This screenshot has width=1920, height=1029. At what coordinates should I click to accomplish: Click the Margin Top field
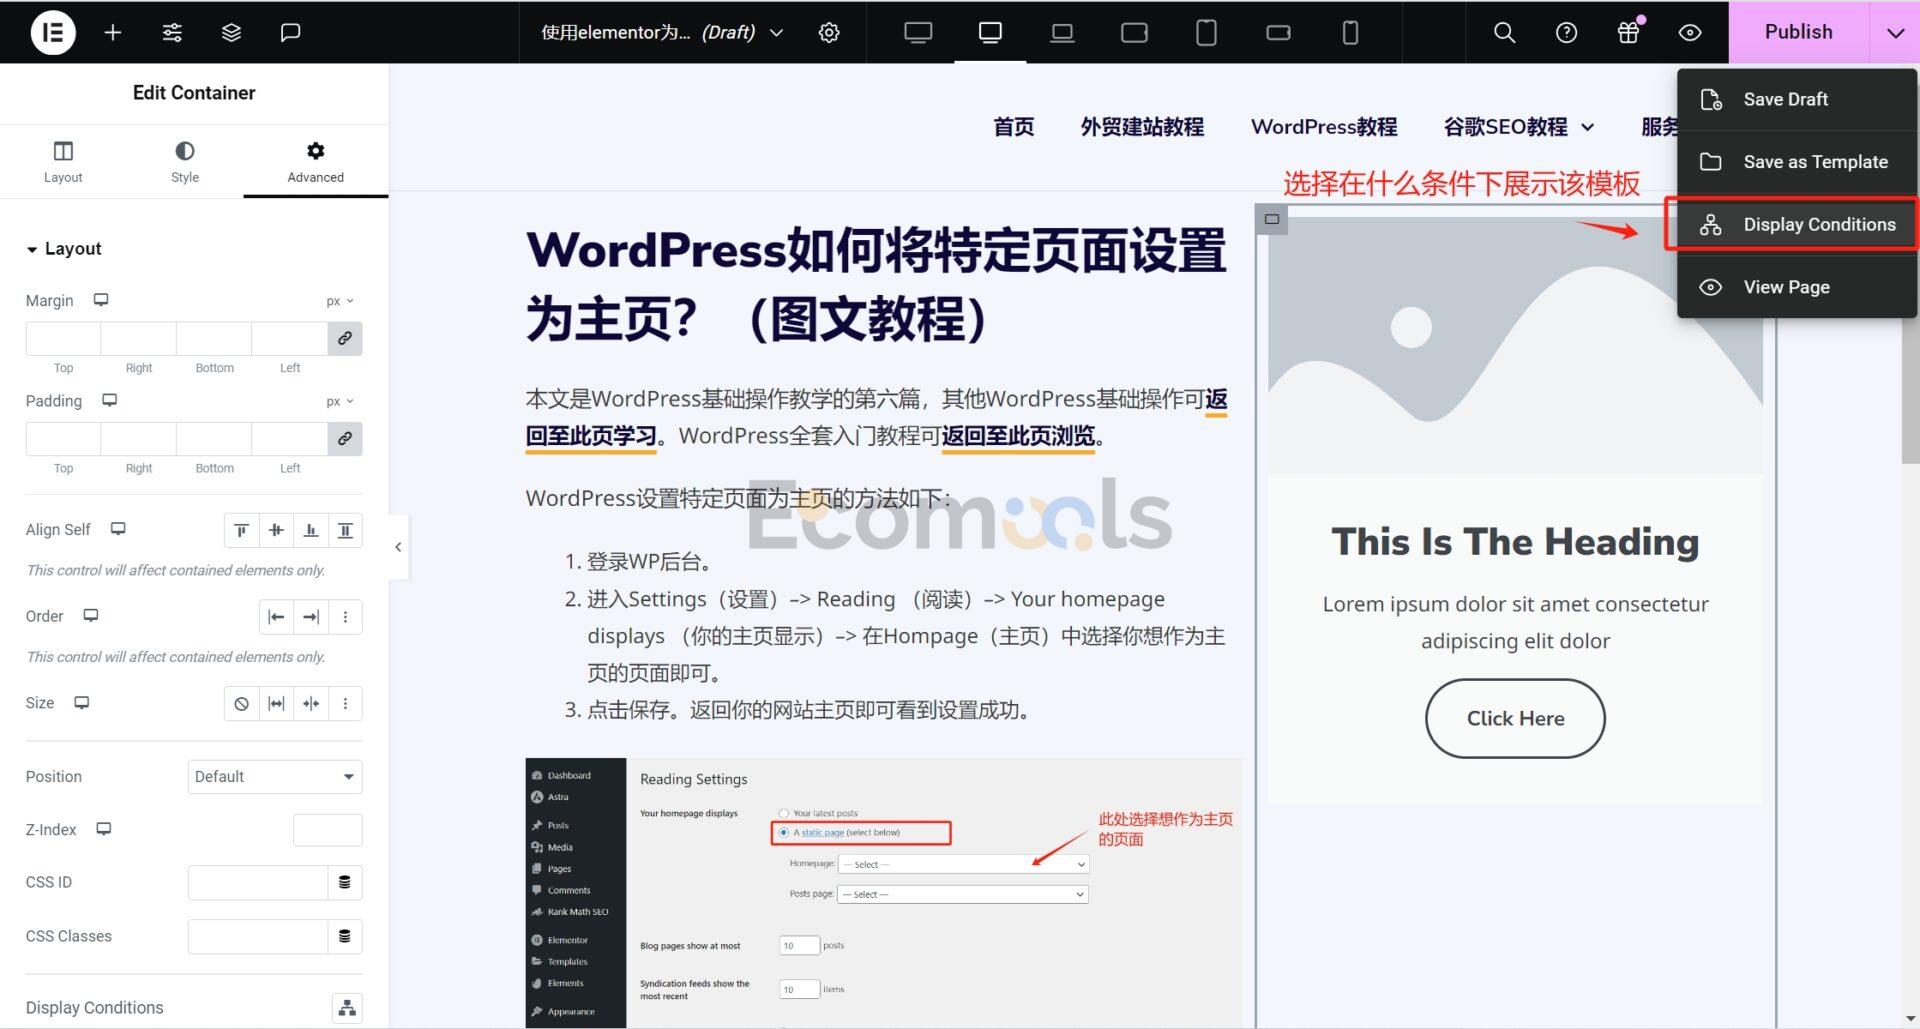tap(63, 338)
